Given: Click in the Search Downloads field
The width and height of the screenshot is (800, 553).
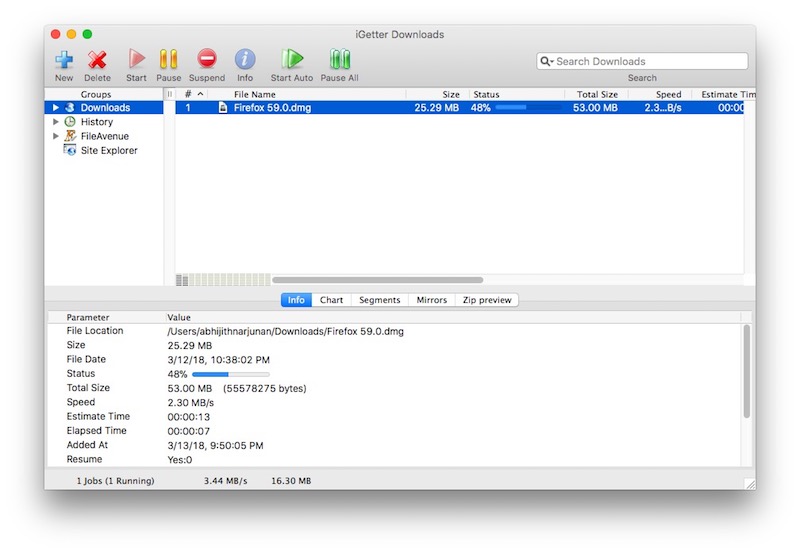Looking at the screenshot, I should pos(642,61).
